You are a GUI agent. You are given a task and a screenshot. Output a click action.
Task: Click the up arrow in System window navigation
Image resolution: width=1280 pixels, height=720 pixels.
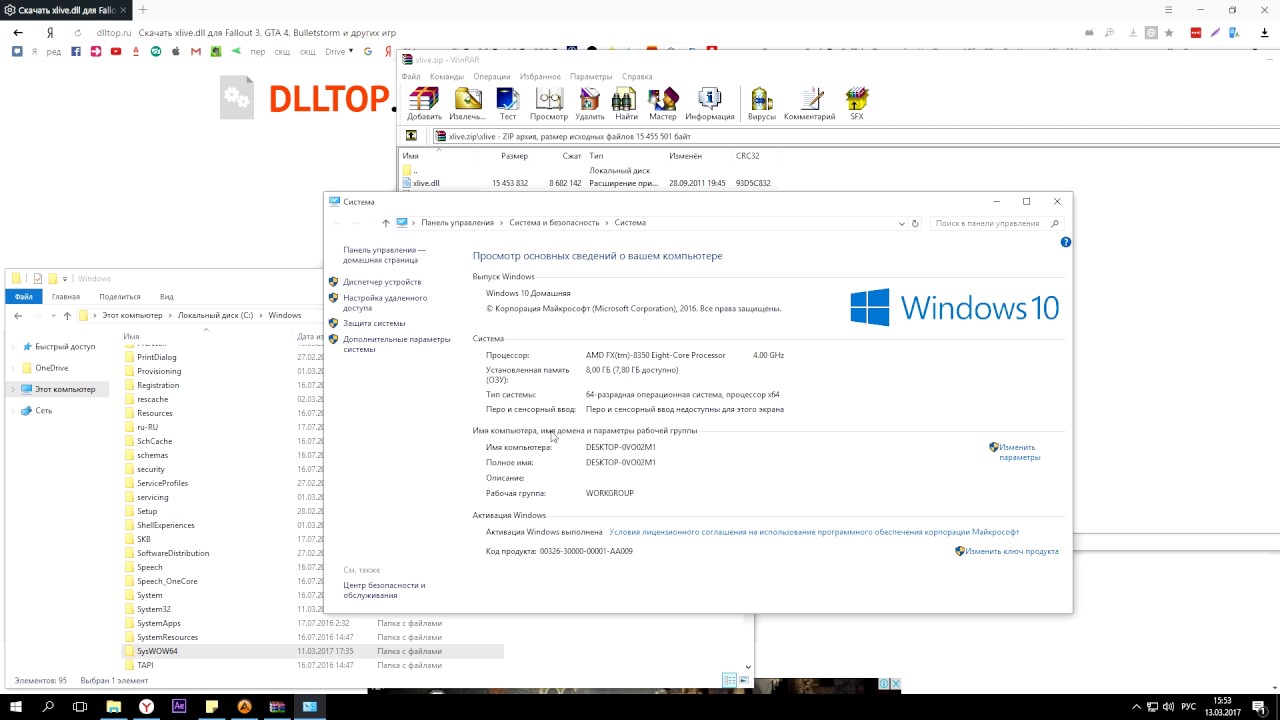(x=386, y=223)
